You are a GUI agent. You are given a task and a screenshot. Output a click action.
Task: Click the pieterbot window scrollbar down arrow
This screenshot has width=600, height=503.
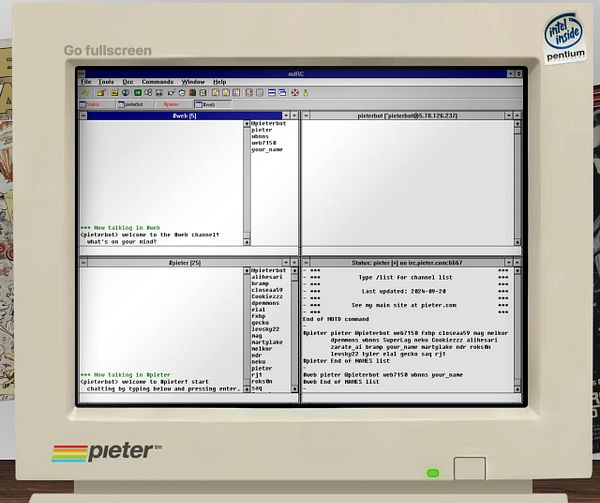[517, 242]
